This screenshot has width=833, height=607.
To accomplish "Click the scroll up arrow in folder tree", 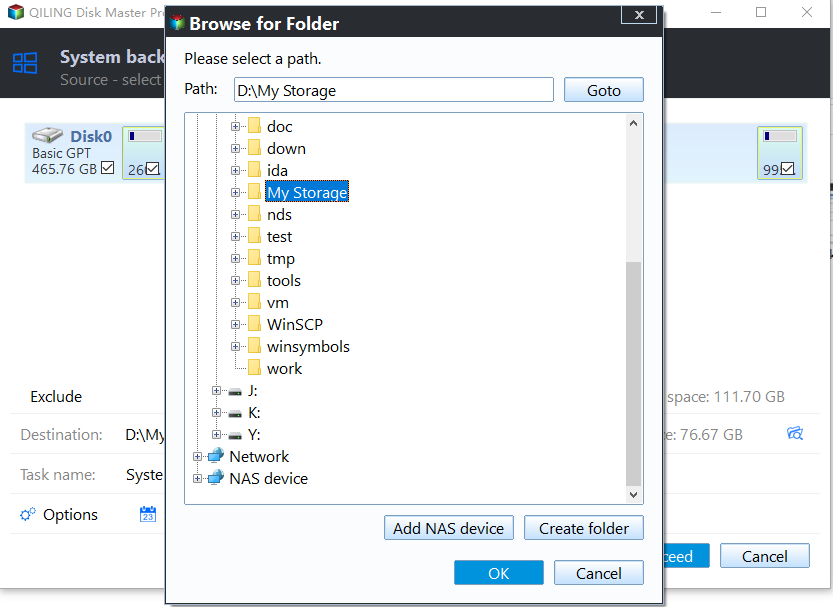I will tap(633, 123).
